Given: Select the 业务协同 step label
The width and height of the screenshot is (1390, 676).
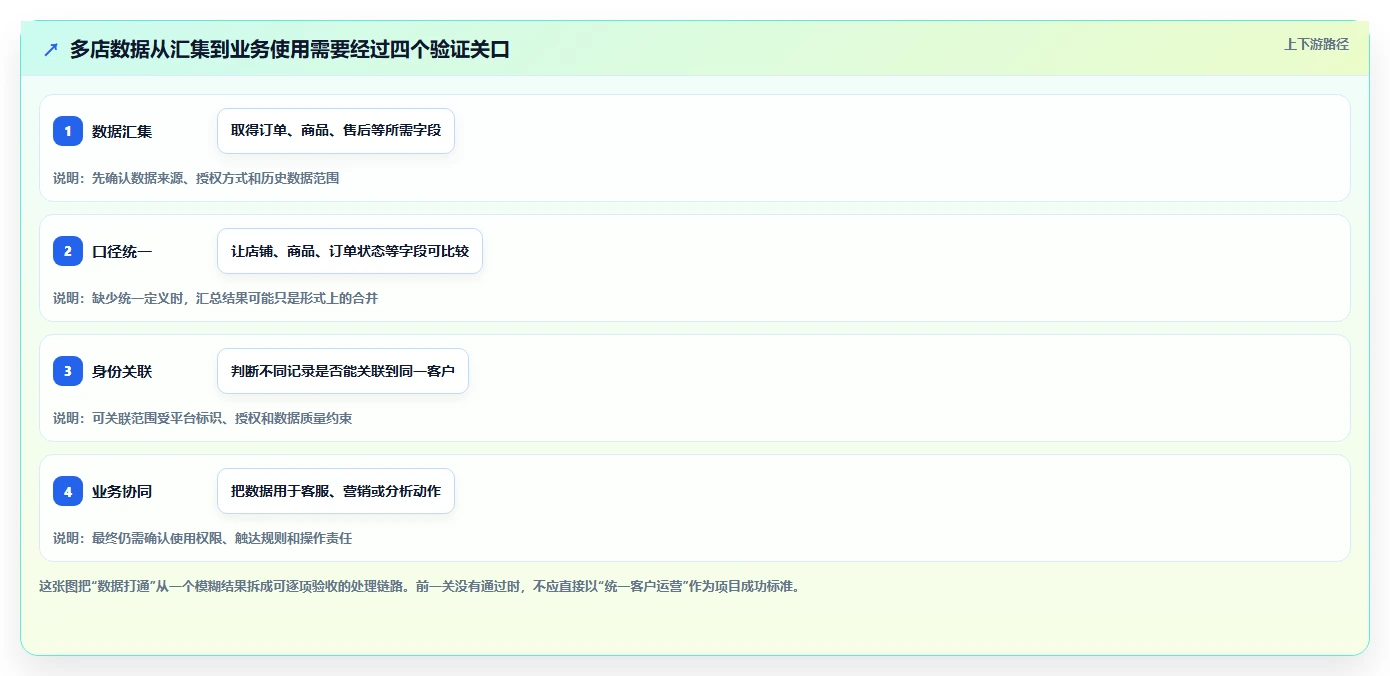Looking at the screenshot, I should tap(122, 491).
